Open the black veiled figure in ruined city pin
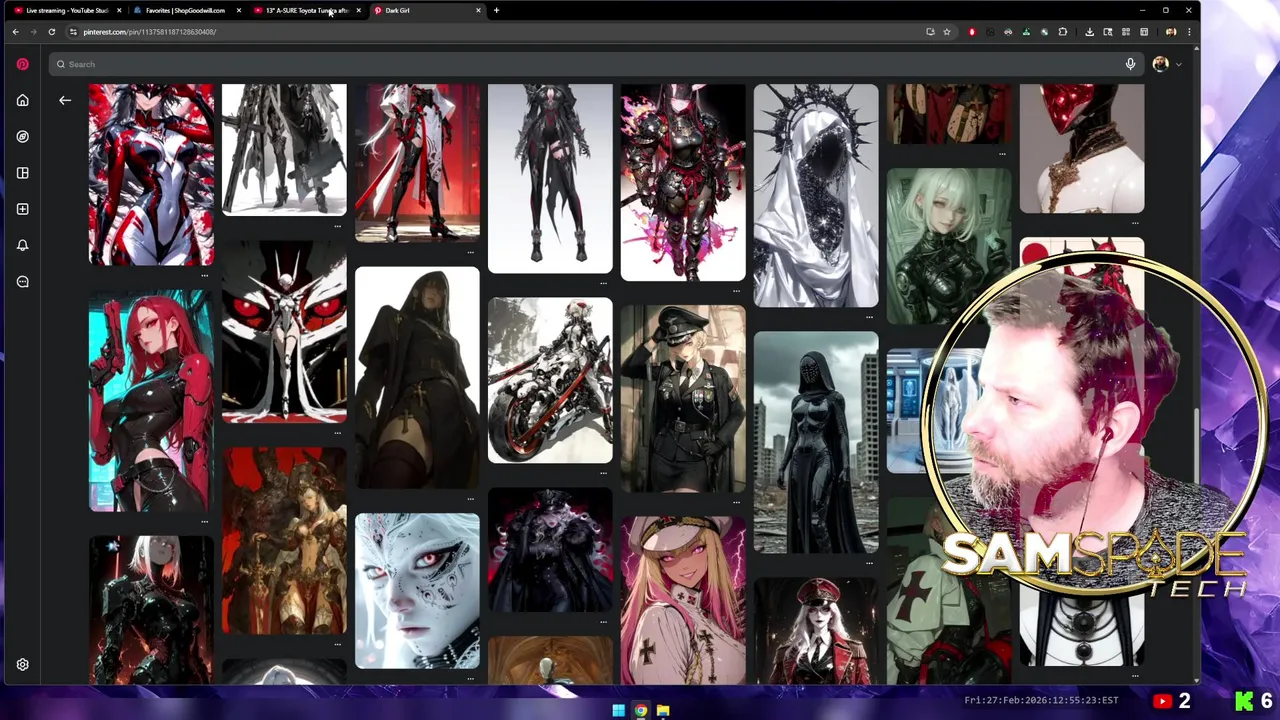This screenshot has height=720, width=1280. pyautogui.click(x=816, y=441)
